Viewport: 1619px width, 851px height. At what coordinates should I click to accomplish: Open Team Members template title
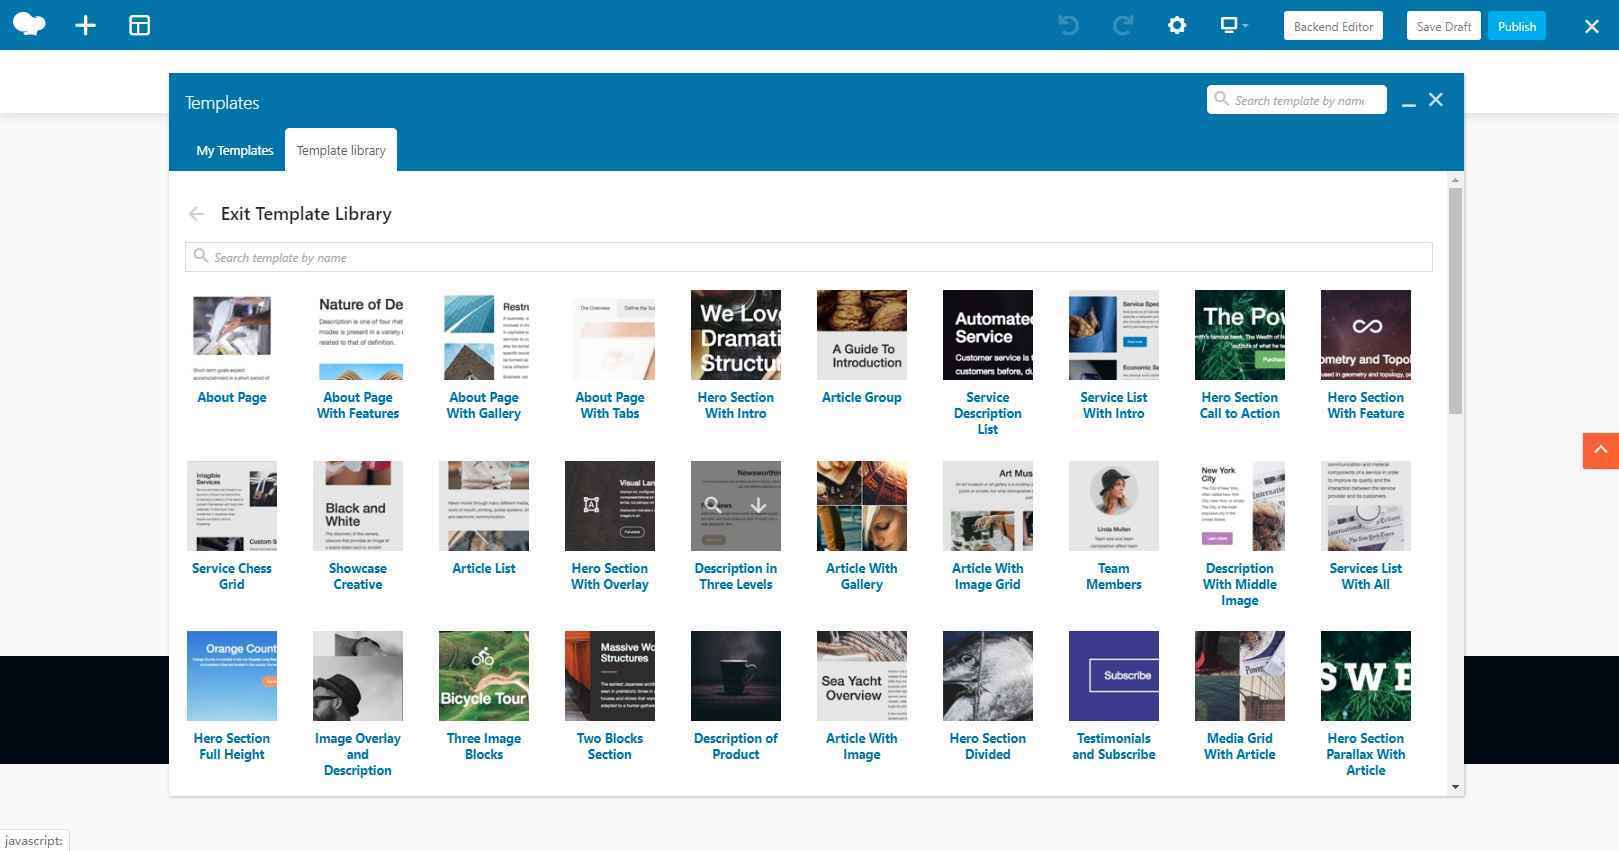coord(1114,576)
